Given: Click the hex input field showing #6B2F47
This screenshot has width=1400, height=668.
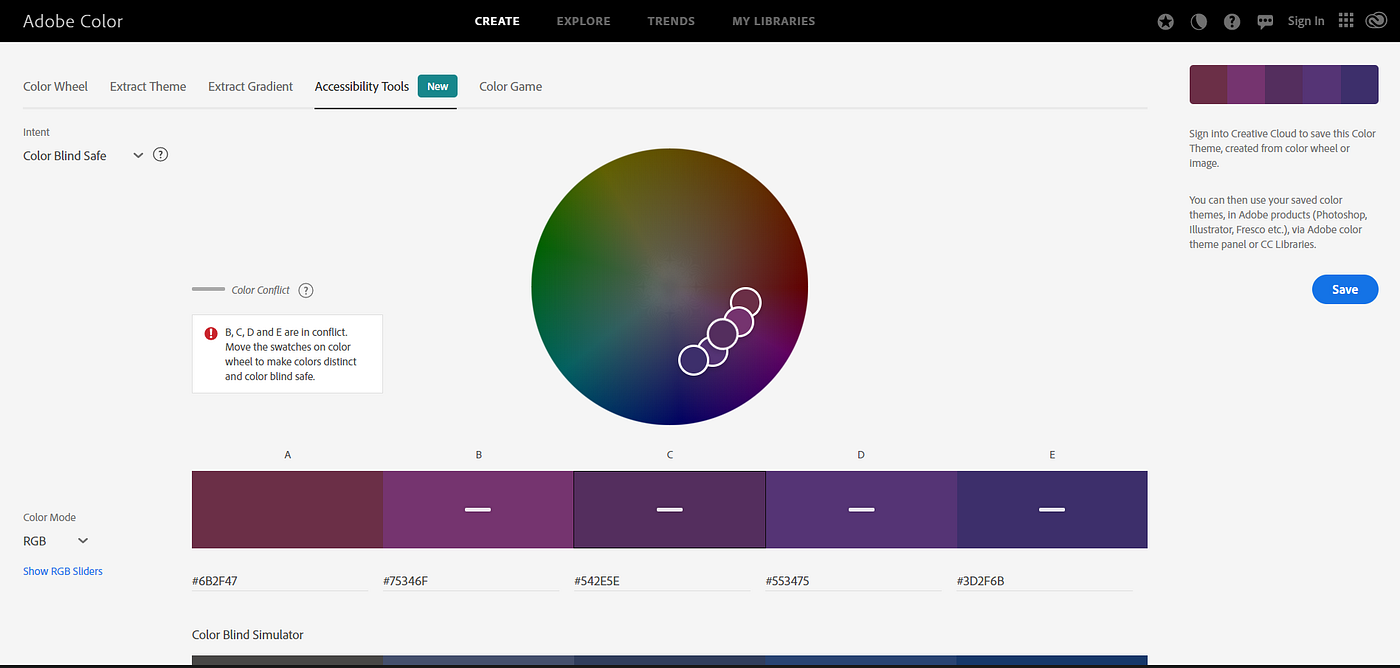Looking at the screenshot, I should click(279, 580).
